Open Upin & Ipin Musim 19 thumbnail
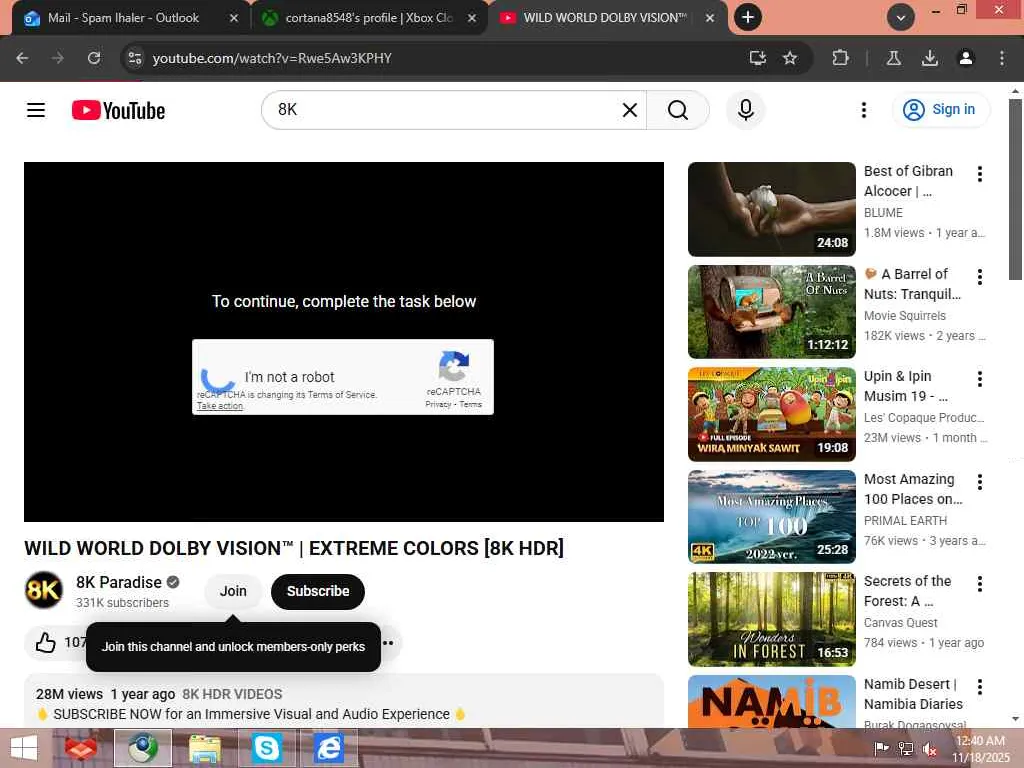This screenshot has height=768, width=1024. 771,414
